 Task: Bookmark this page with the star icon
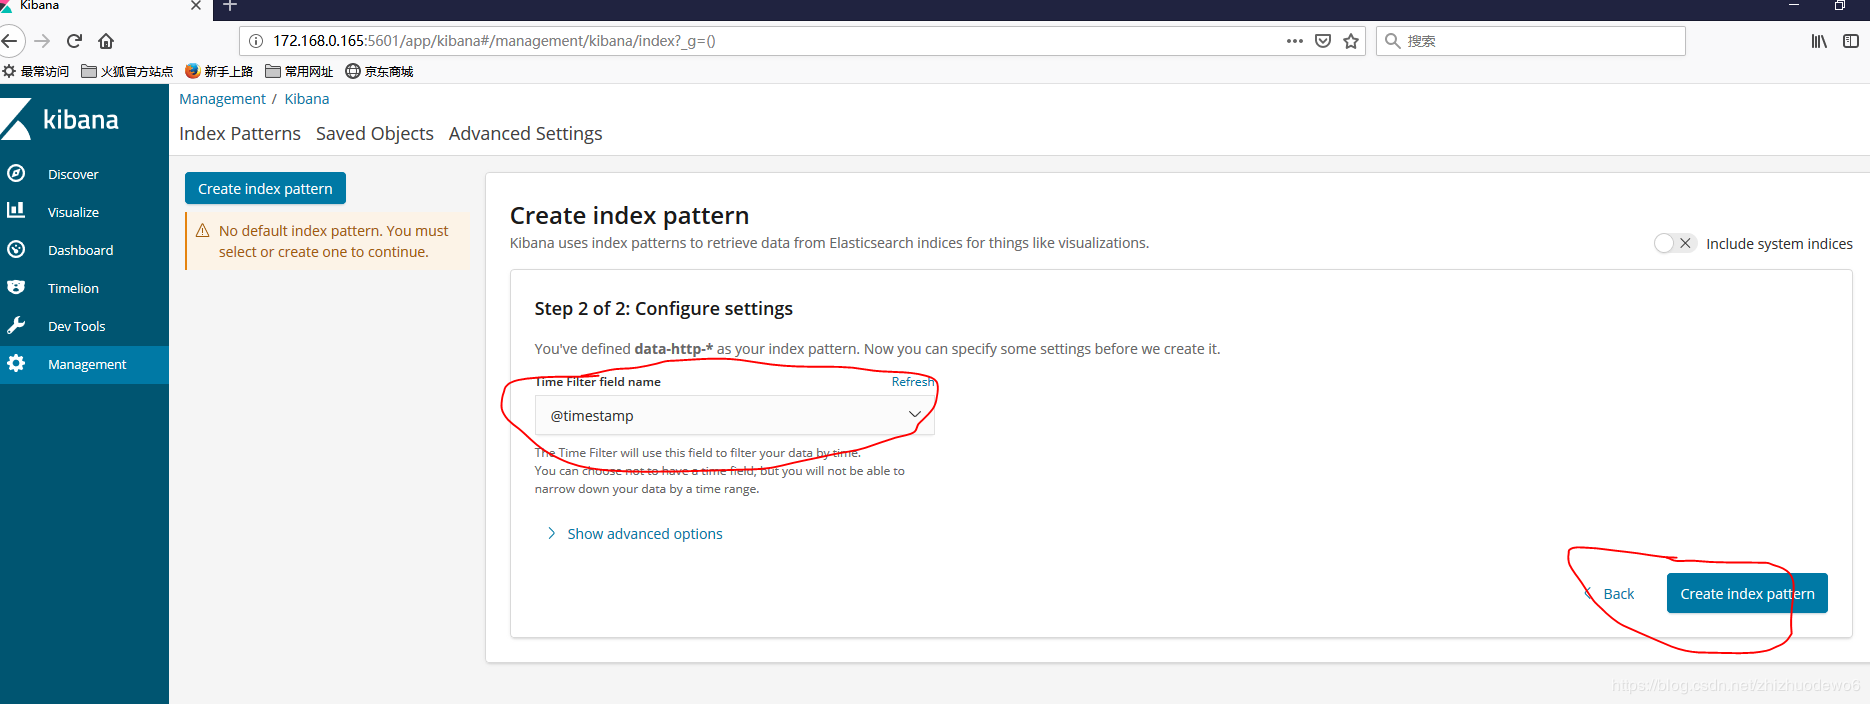point(1351,41)
